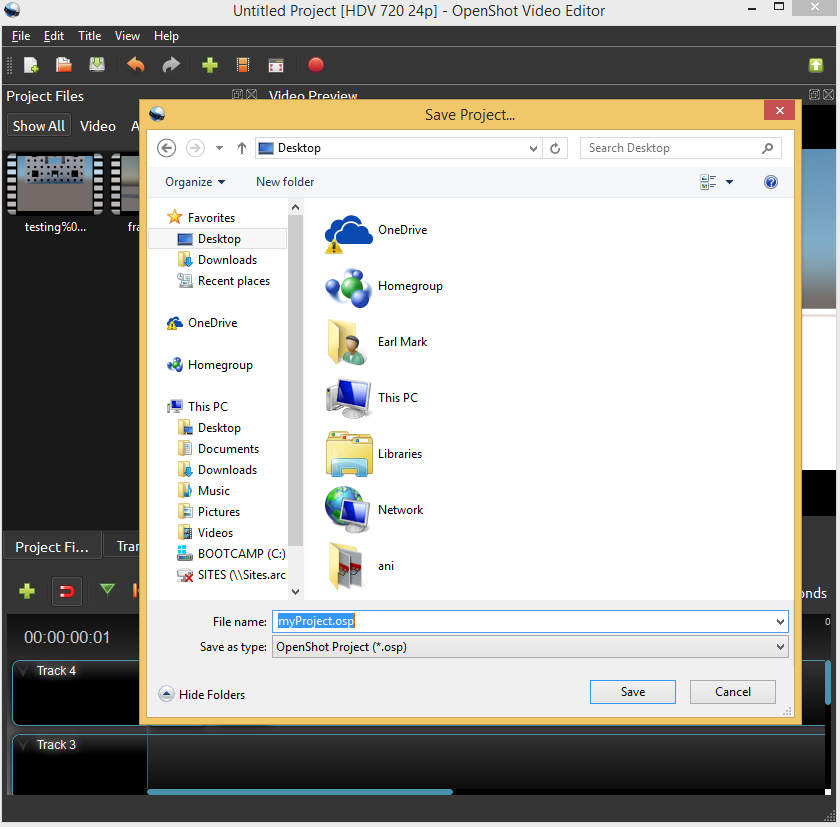Screen dimensions: 840x827
Task: Select the Project Files bottom tab
Action: point(52,547)
